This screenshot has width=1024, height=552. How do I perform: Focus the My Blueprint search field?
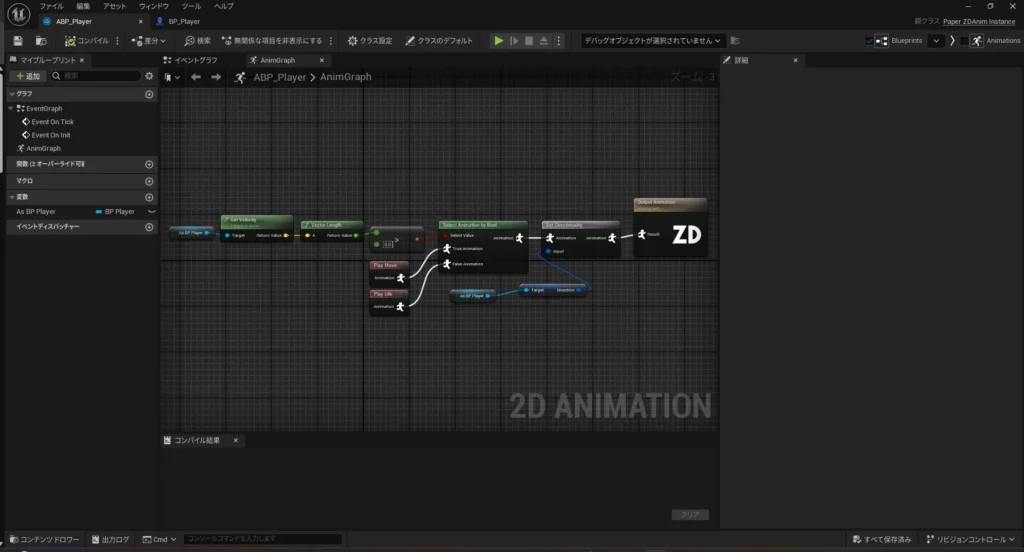[97, 76]
